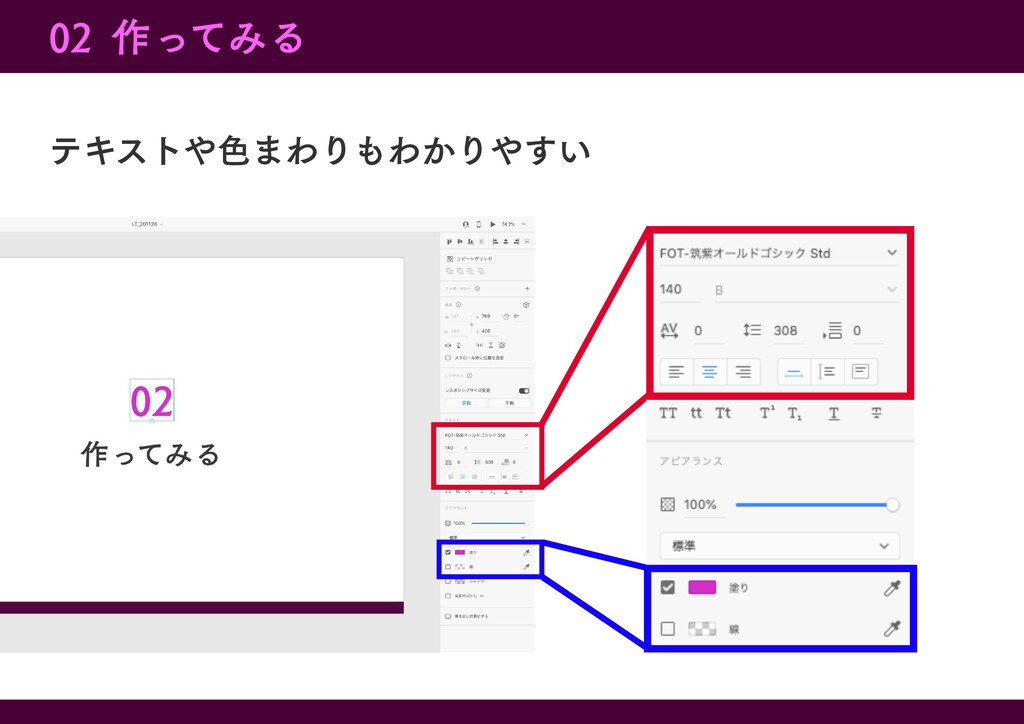Edit the enlarged character spacing field
The image size is (1024, 724).
708,330
